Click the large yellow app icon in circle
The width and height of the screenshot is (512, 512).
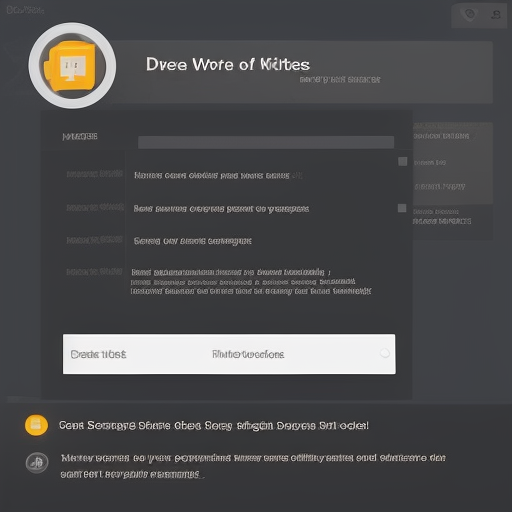point(72,66)
